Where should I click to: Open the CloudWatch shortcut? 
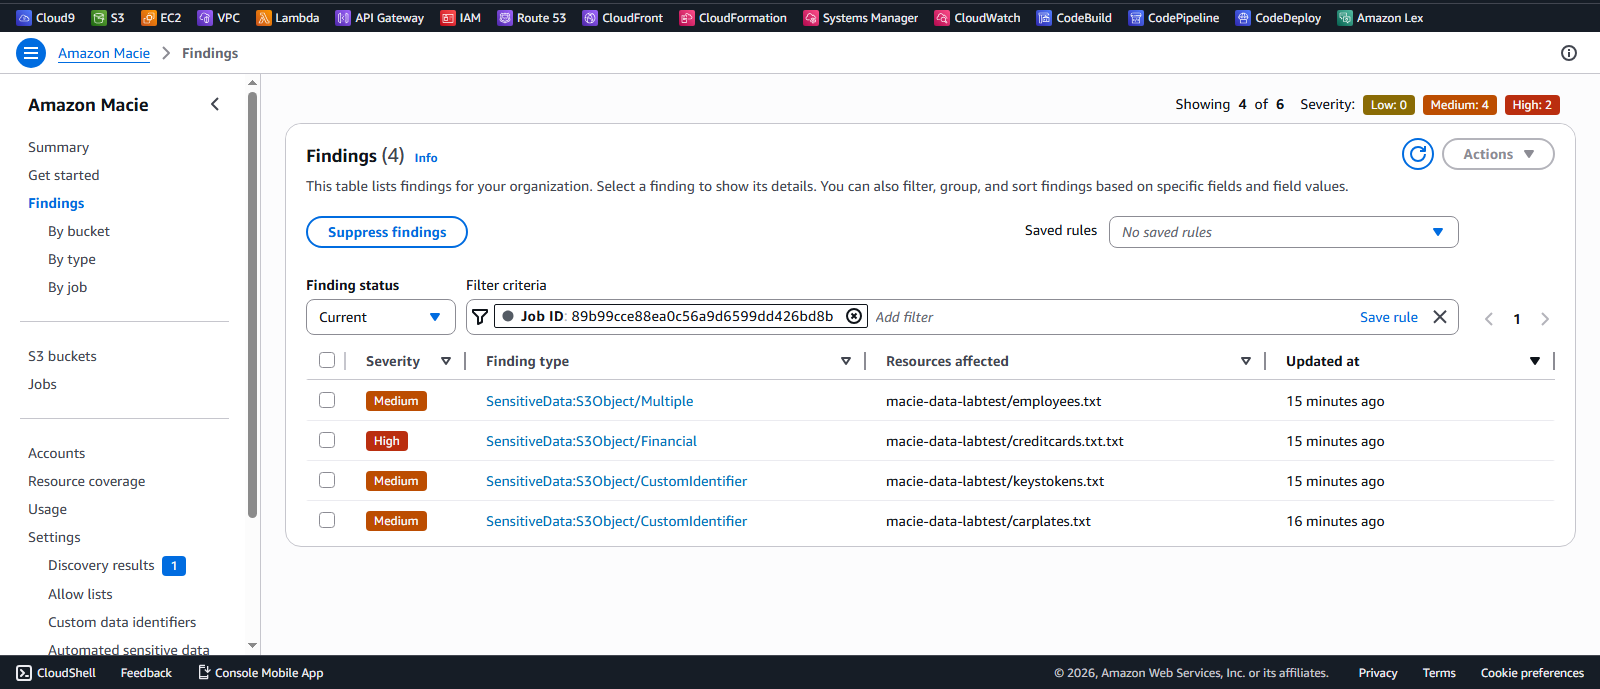977,17
